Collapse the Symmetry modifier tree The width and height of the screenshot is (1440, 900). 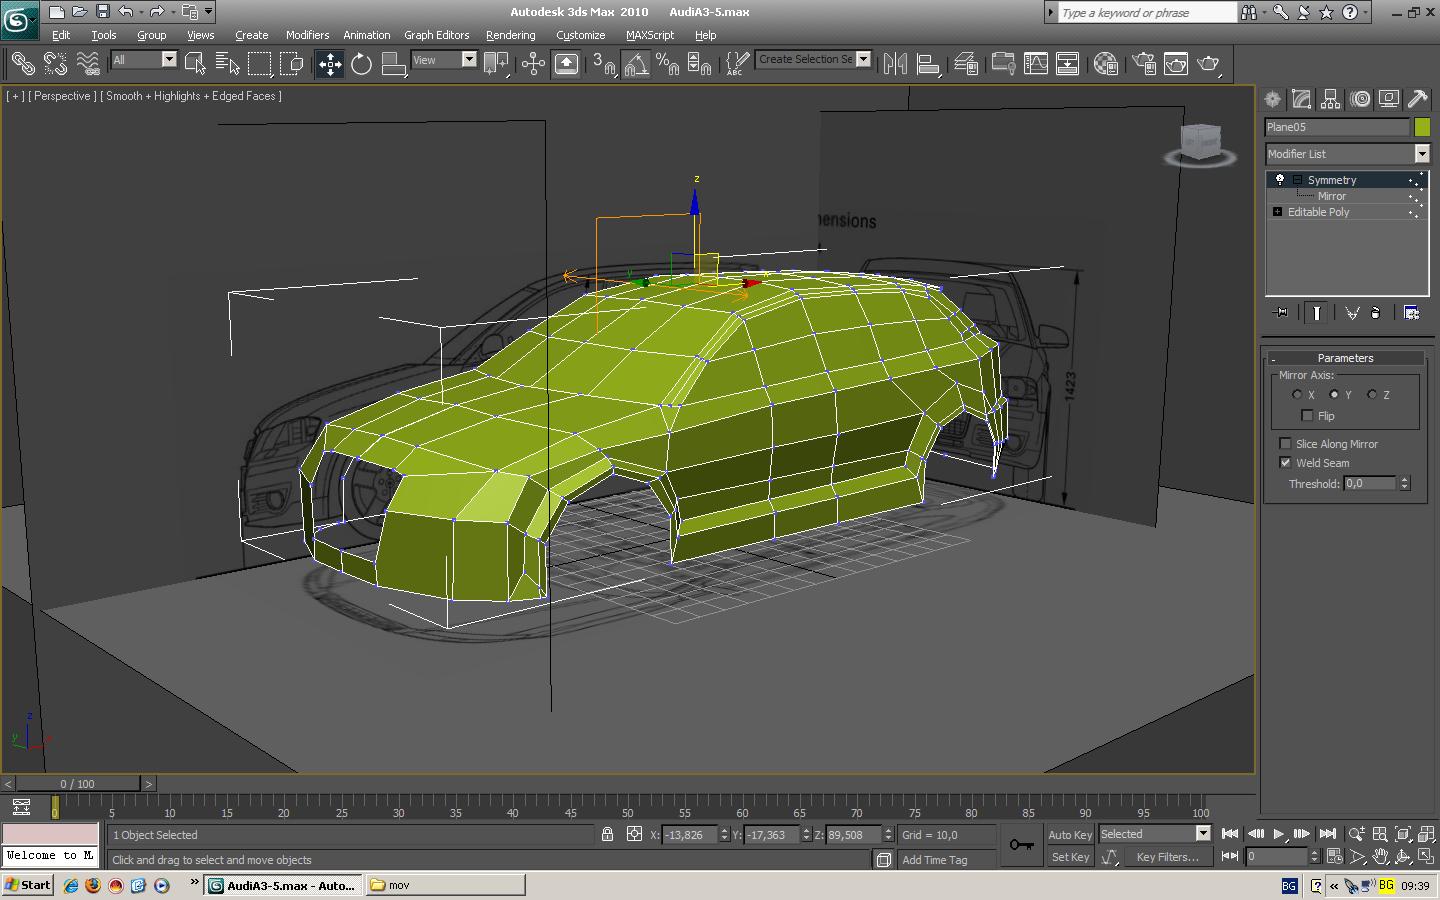point(1297,180)
